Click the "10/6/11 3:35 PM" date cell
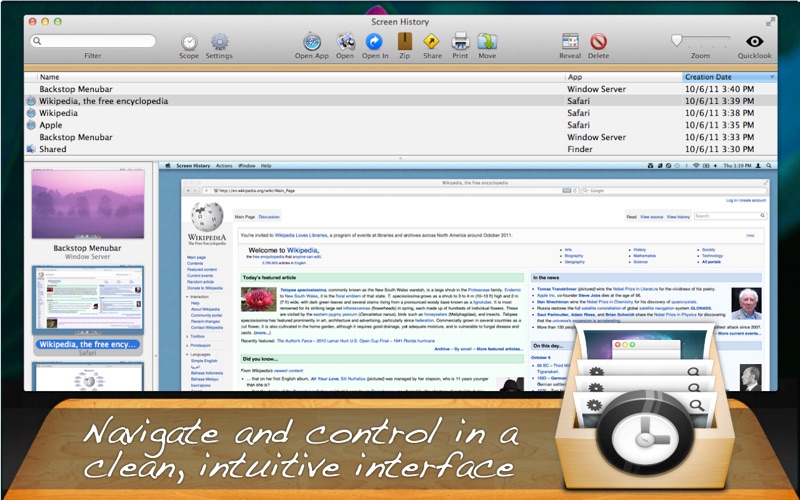Viewport: 800px width, 500px height. (719, 125)
